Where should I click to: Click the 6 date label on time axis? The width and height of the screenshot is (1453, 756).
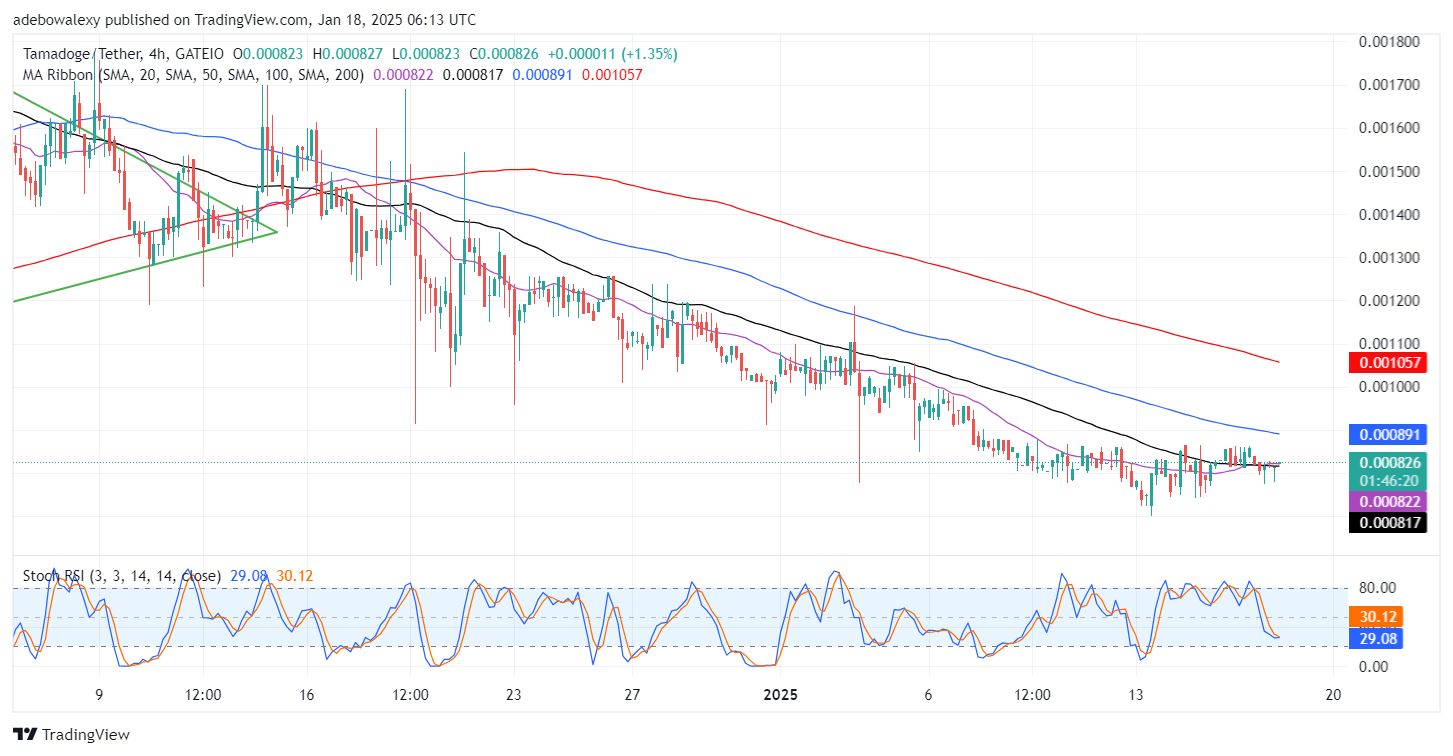[x=928, y=695]
